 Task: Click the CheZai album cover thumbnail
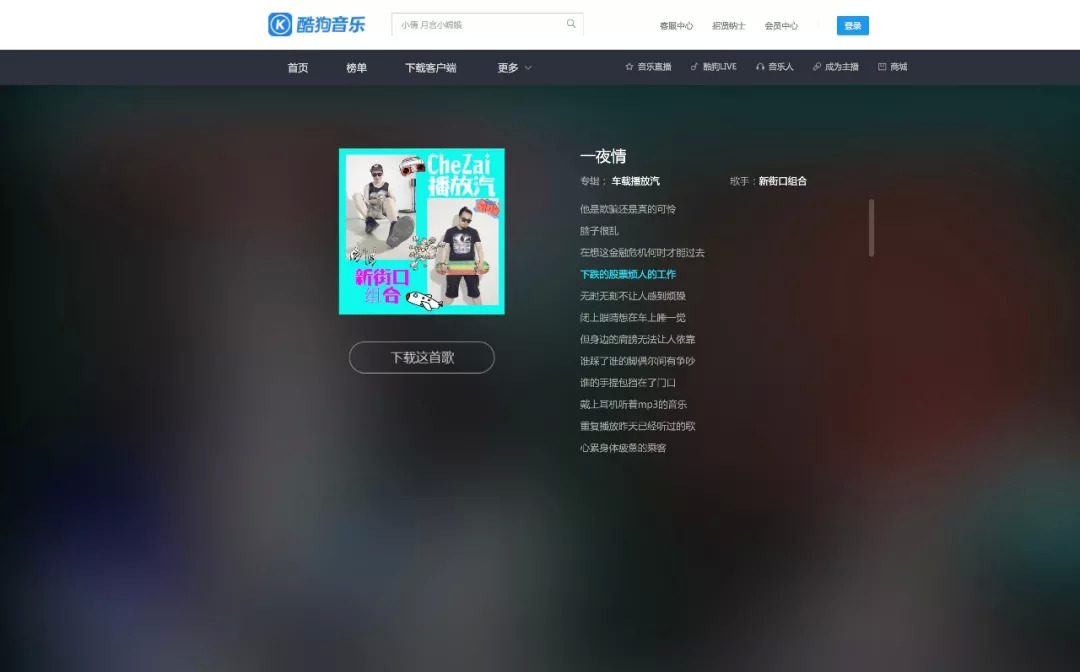pyautogui.click(x=422, y=231)
